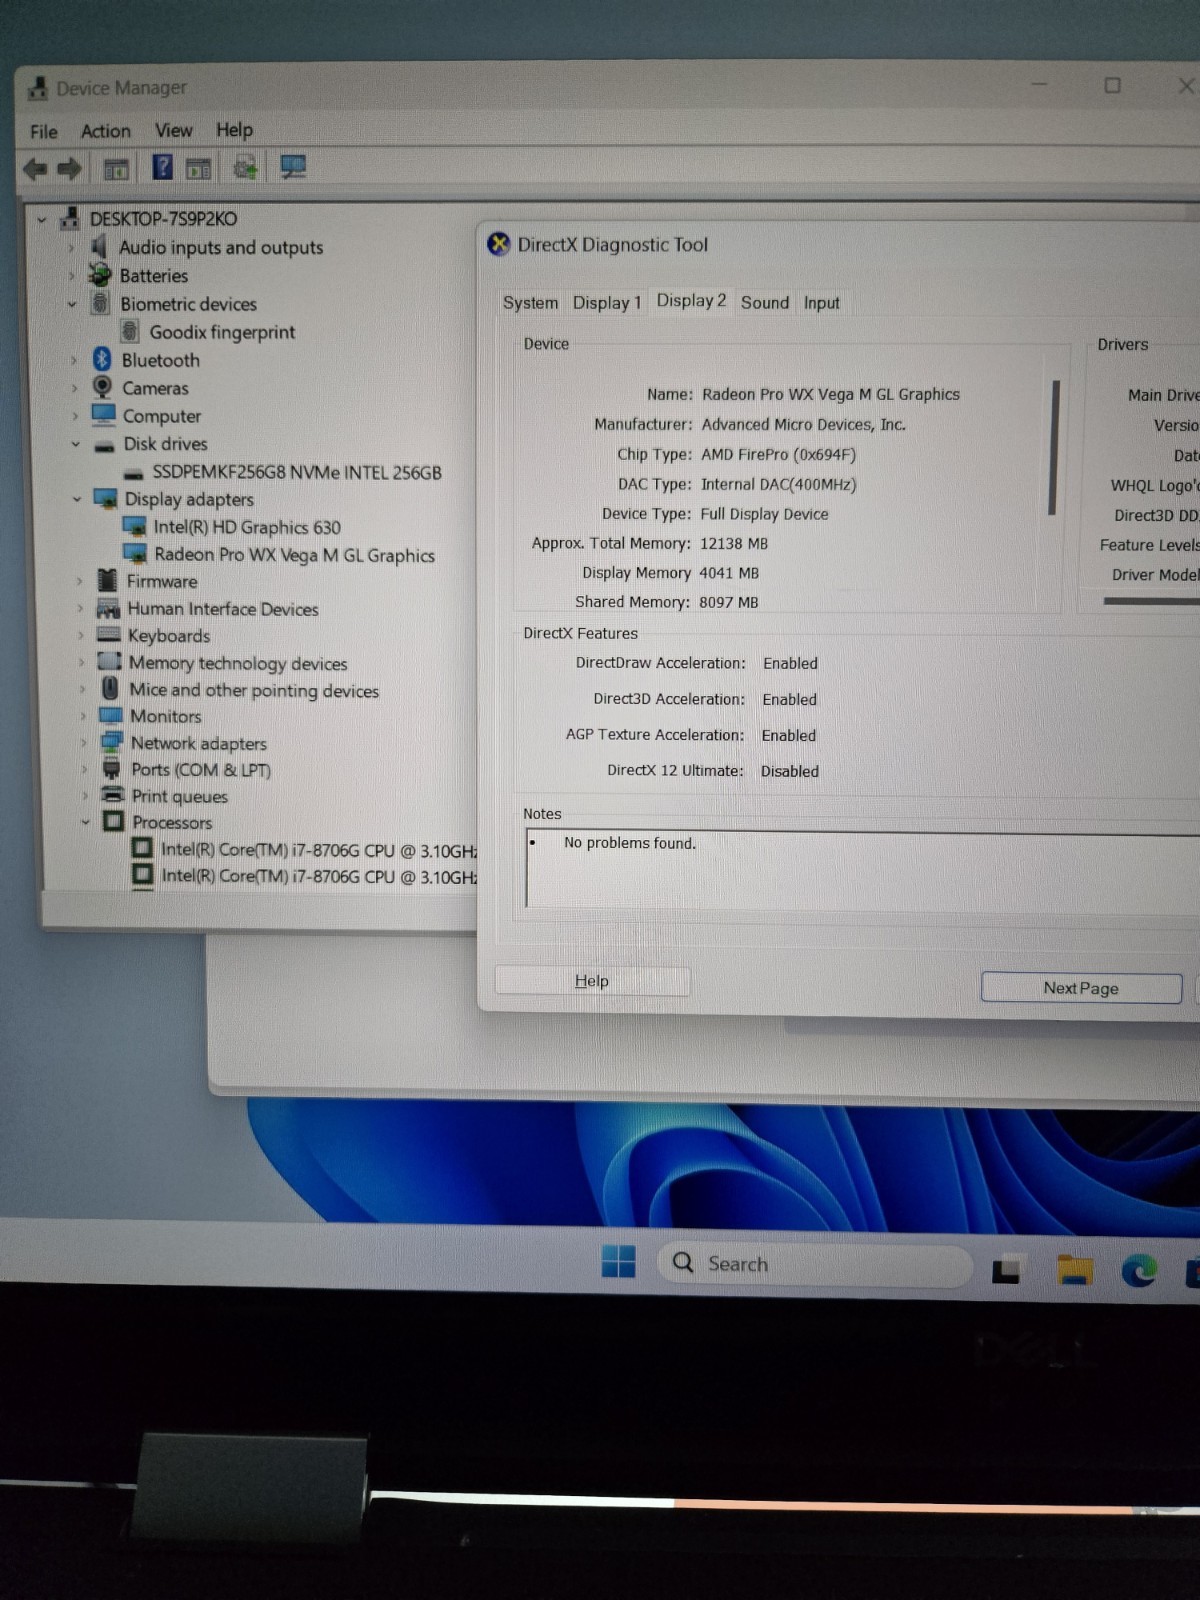Click the 'Approx. Total Memory: 12138 MB' value
The width and height of the screenshot is (1200, 1600).
pyautogui.click(x=734, y=544)
